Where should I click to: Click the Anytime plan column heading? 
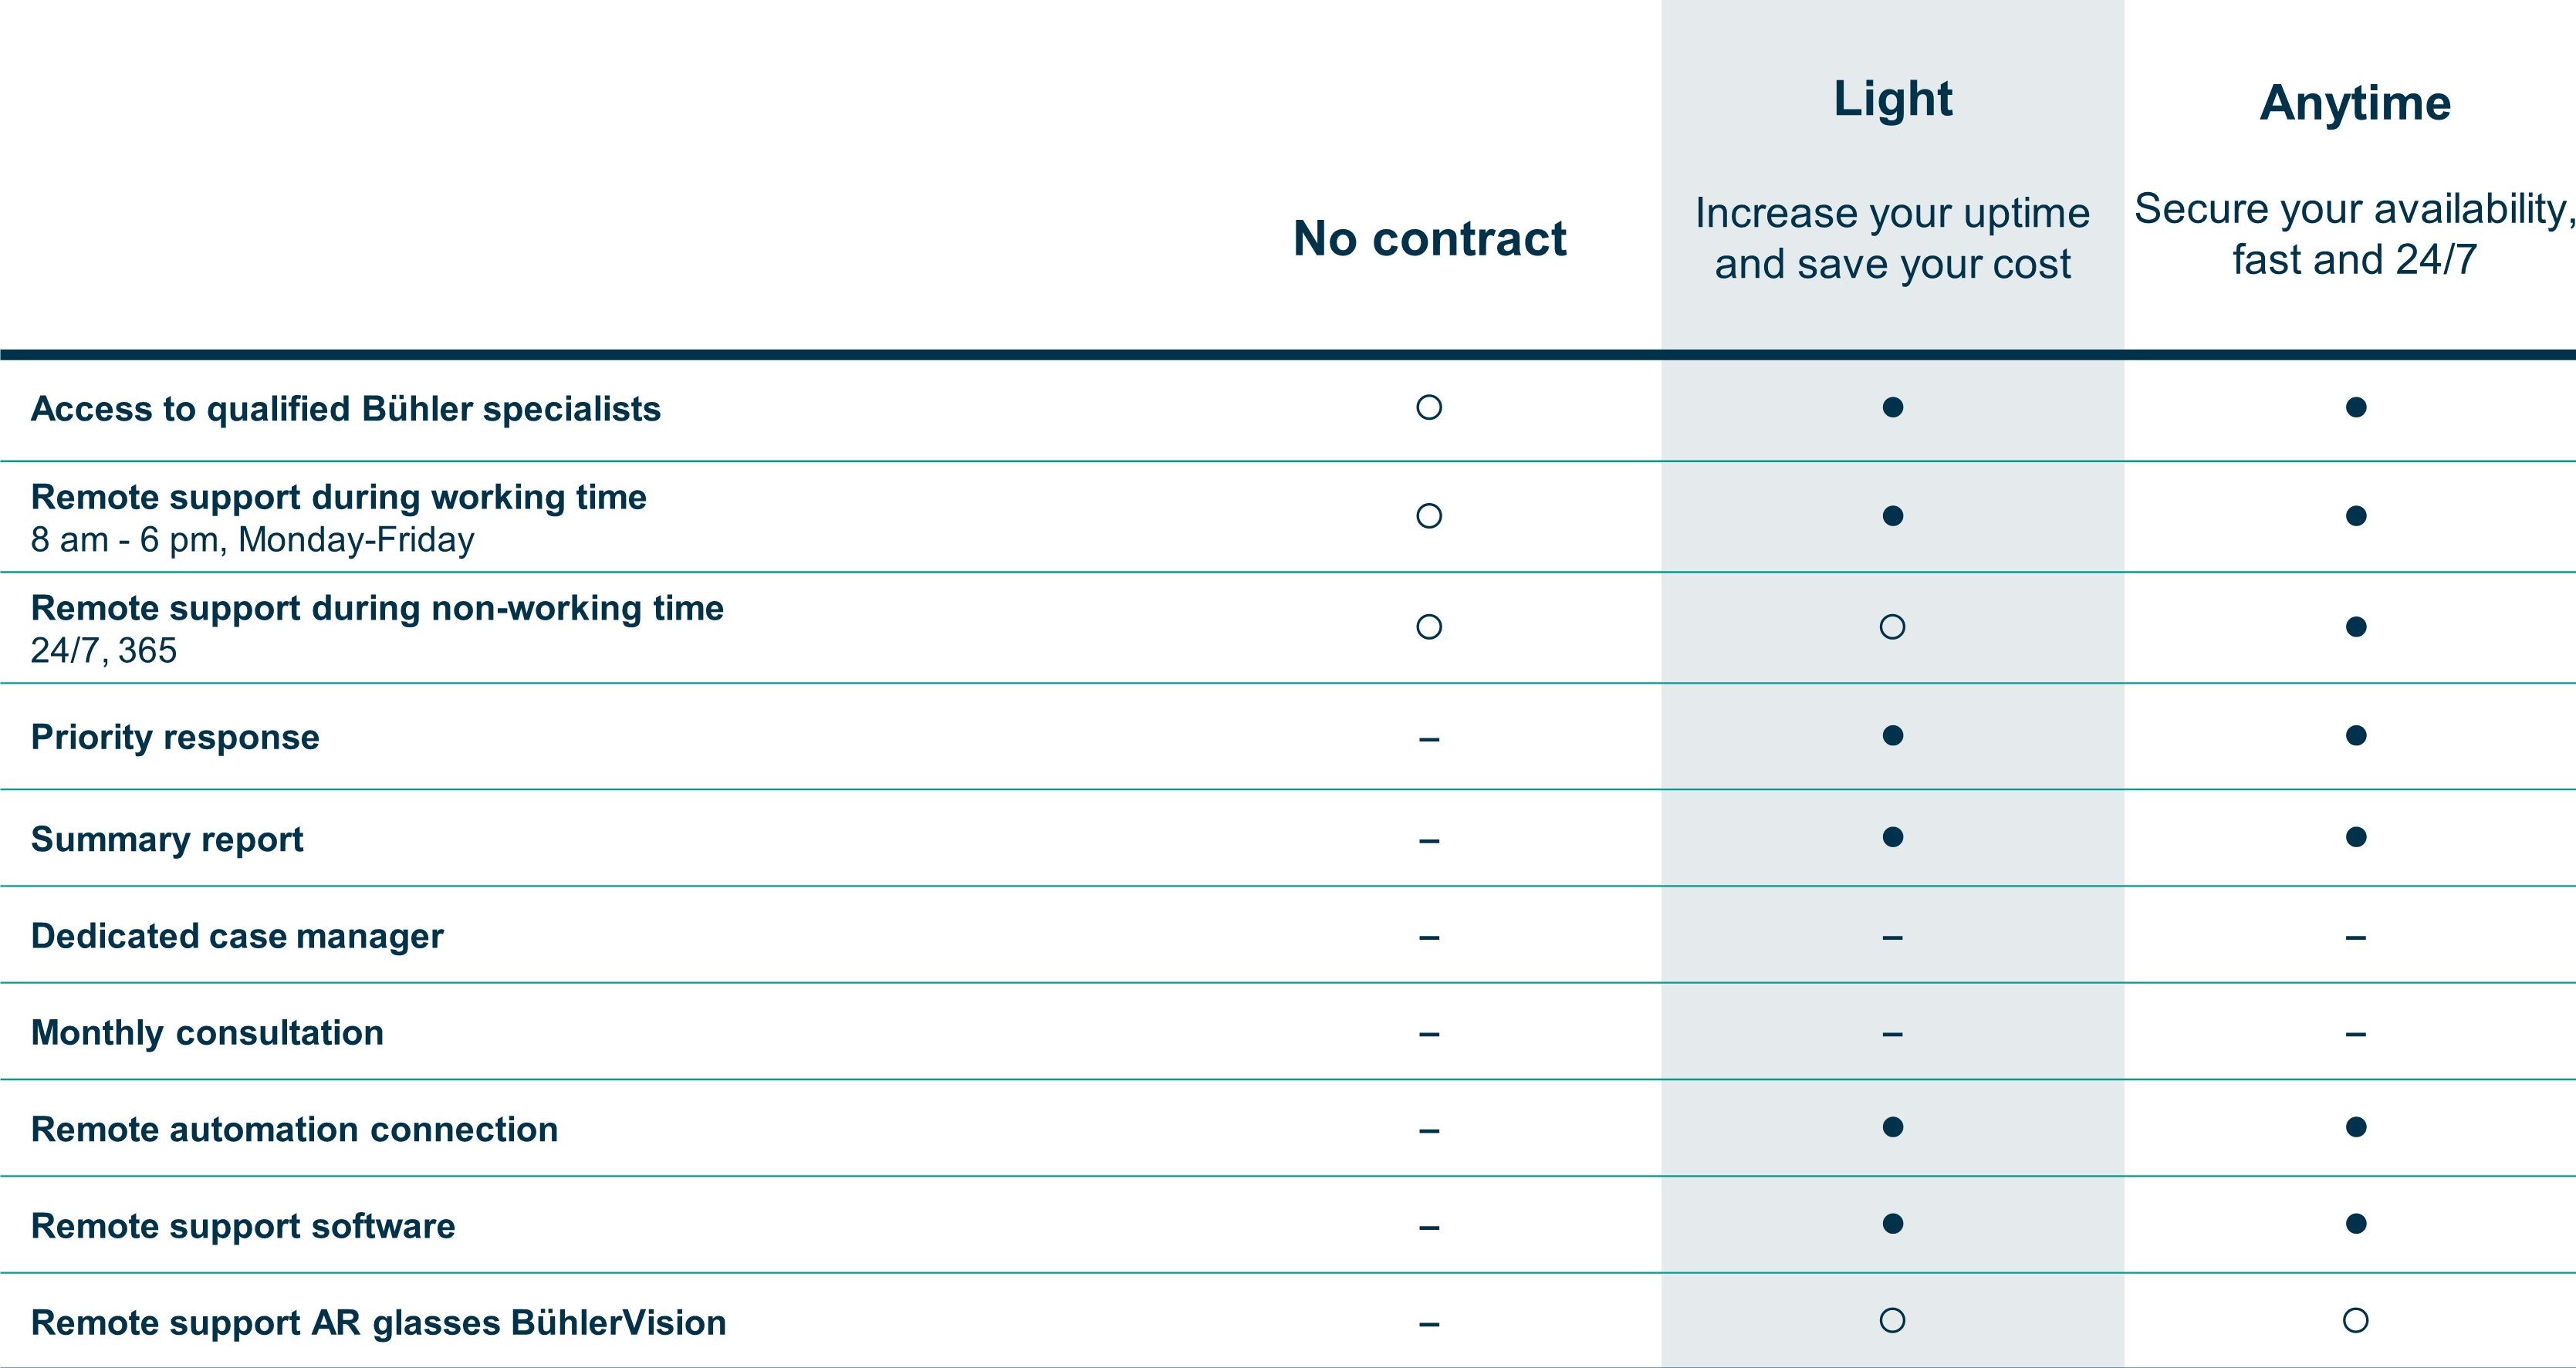pyautogui.click(x=2355, y=103)
